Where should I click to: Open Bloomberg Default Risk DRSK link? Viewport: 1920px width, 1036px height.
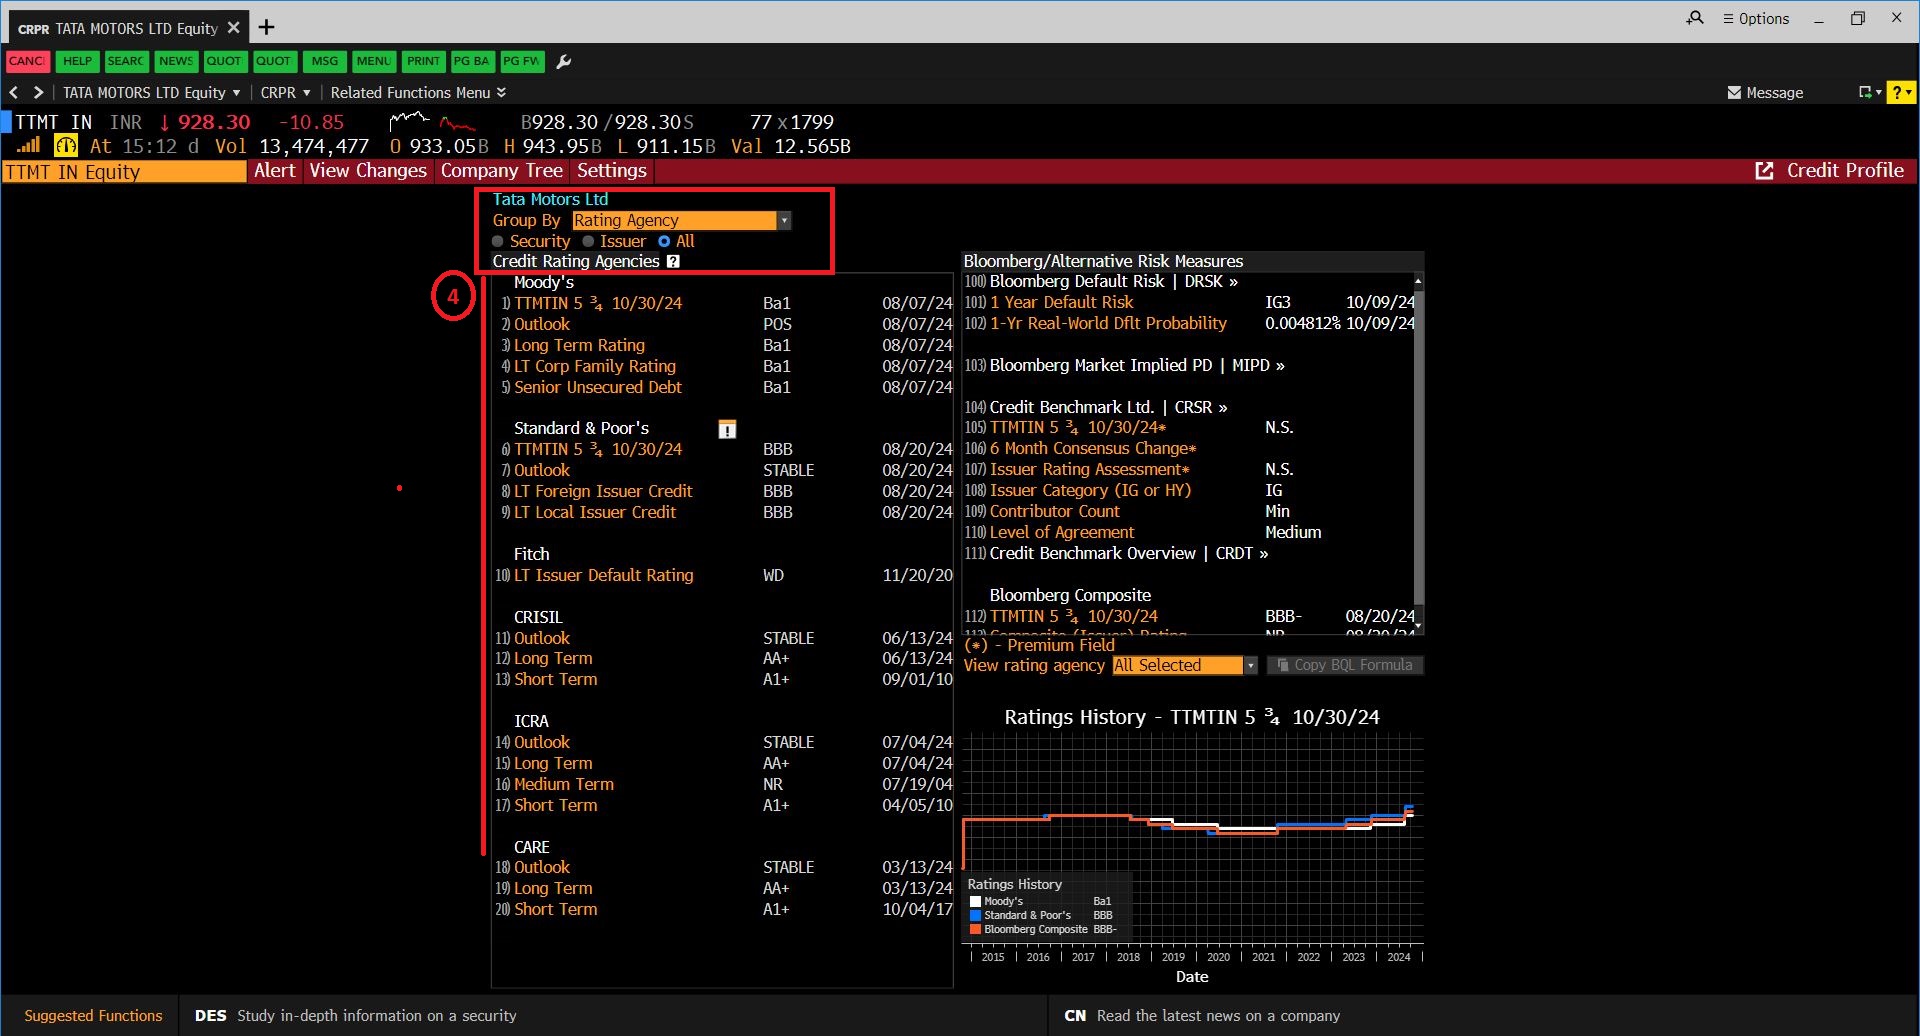point(1114,282)
